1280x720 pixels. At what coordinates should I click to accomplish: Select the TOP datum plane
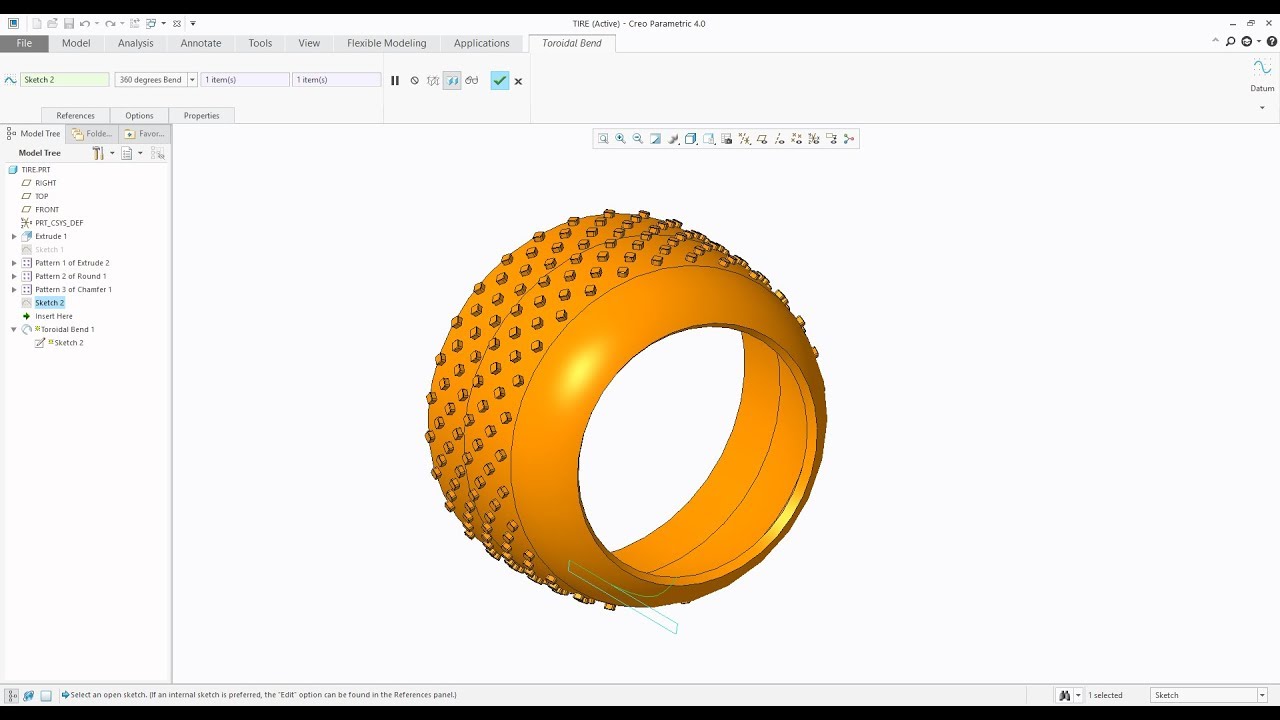click(42, 196)
